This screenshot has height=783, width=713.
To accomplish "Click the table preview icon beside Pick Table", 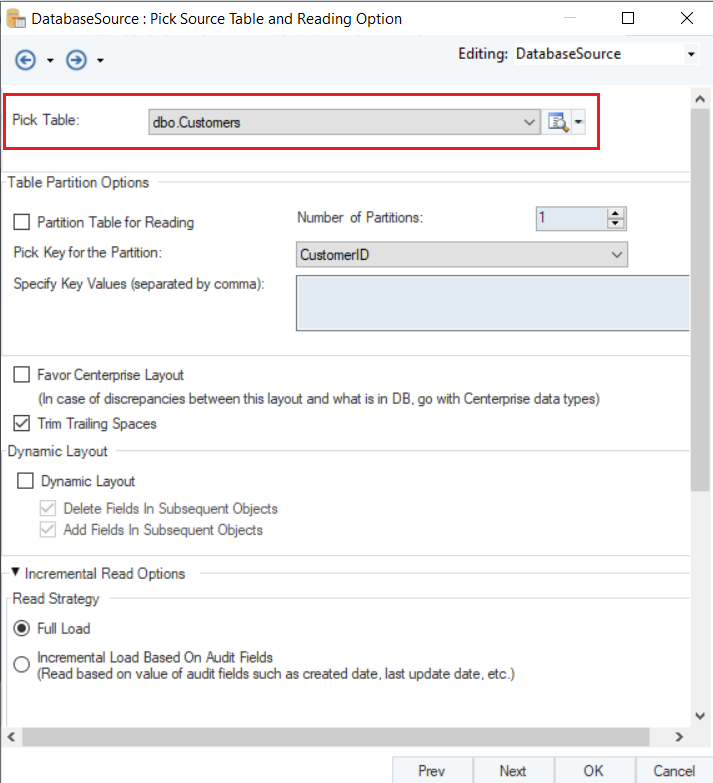I will (x=558, y=122).
